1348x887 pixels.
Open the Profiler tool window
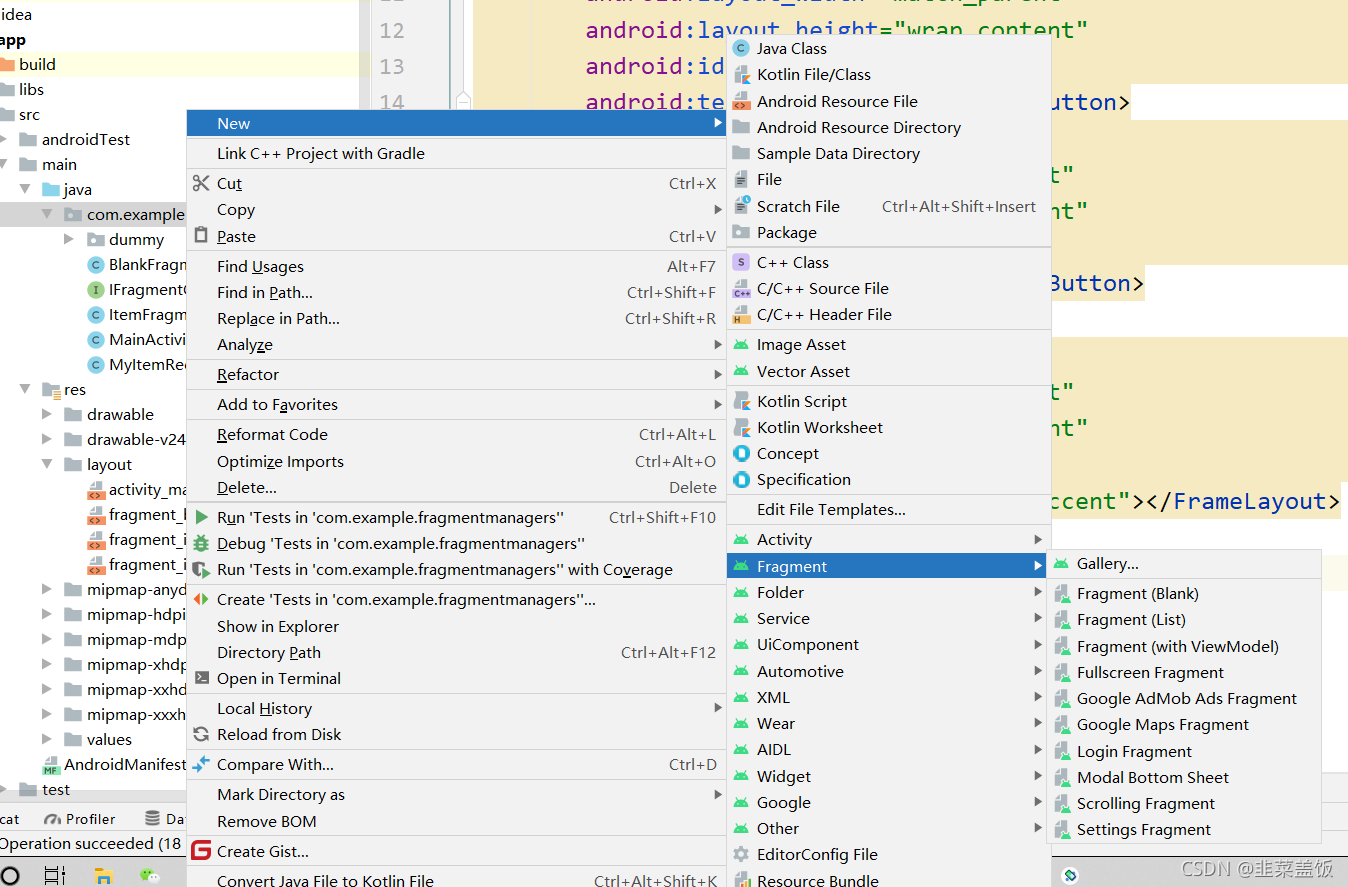tap(80, 819)
